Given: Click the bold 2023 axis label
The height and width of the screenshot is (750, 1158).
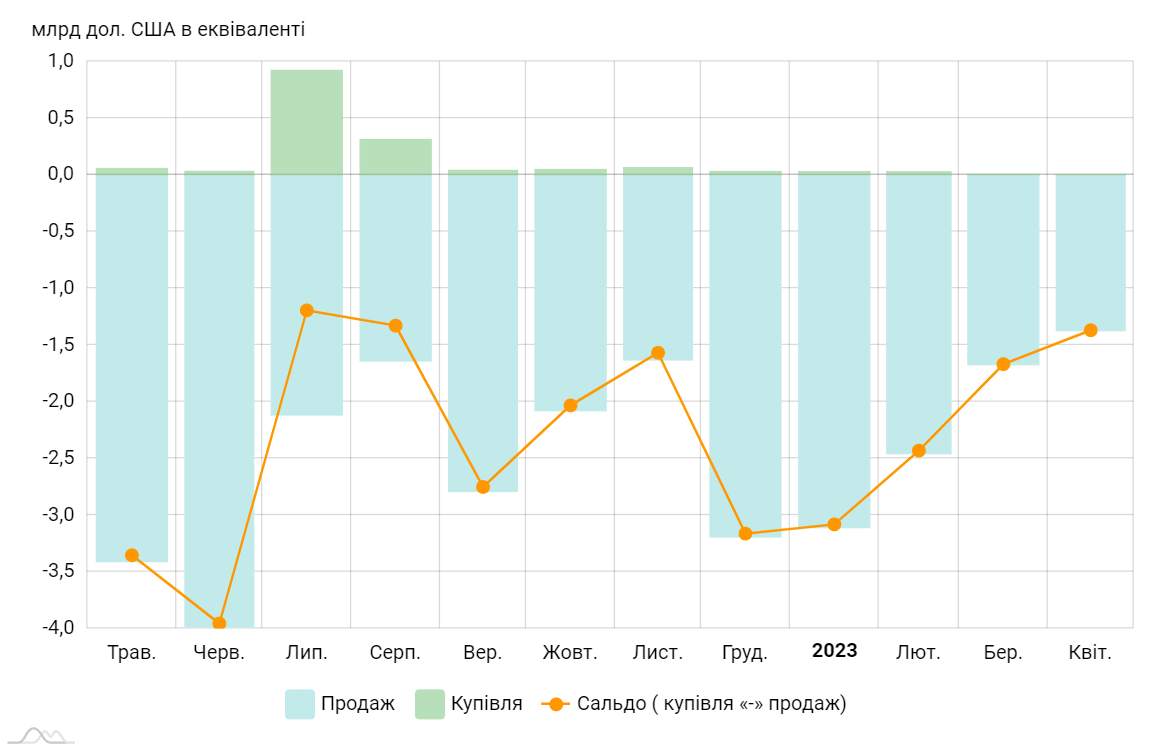Looking at the screenshot, I should click(x=835, y=650).
